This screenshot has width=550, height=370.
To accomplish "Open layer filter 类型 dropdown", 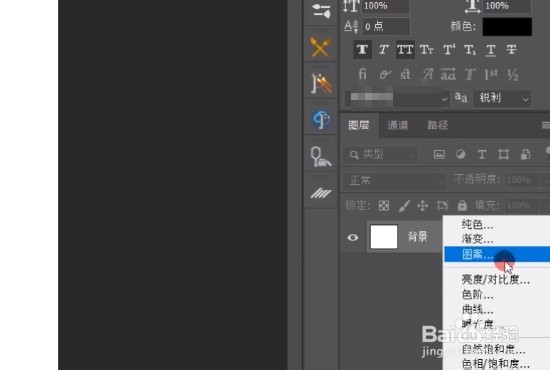I will tap(381, 154).
